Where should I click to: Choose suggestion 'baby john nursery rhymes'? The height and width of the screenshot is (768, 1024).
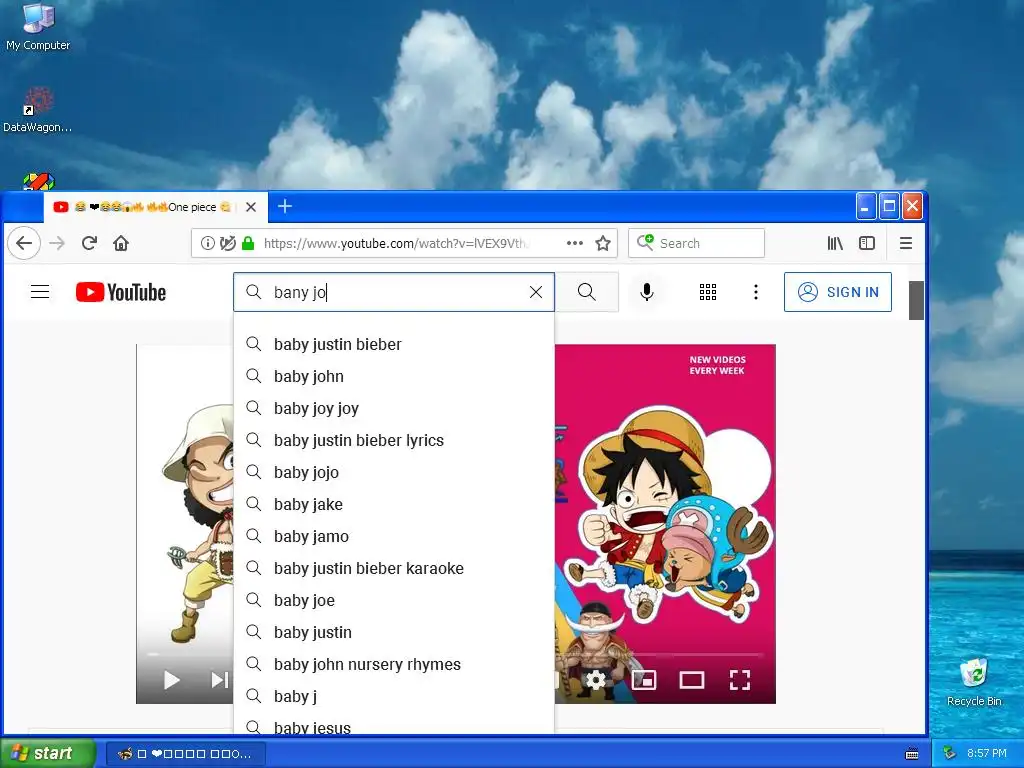tap(394, 664)
